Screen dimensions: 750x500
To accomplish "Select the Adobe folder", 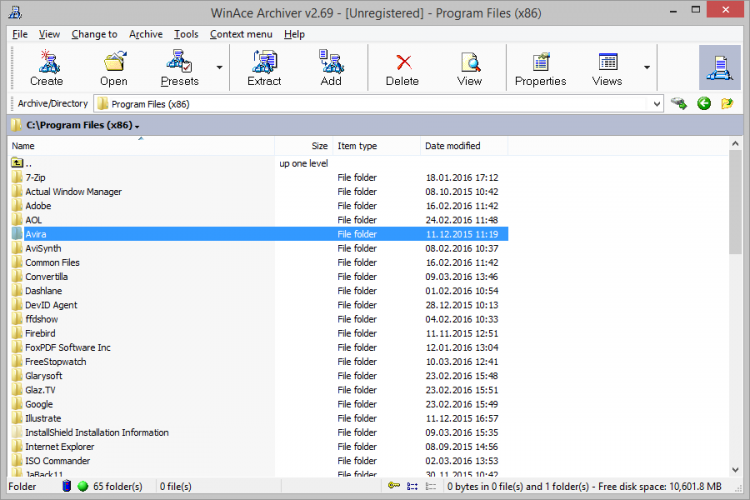I will pos(38,206).
